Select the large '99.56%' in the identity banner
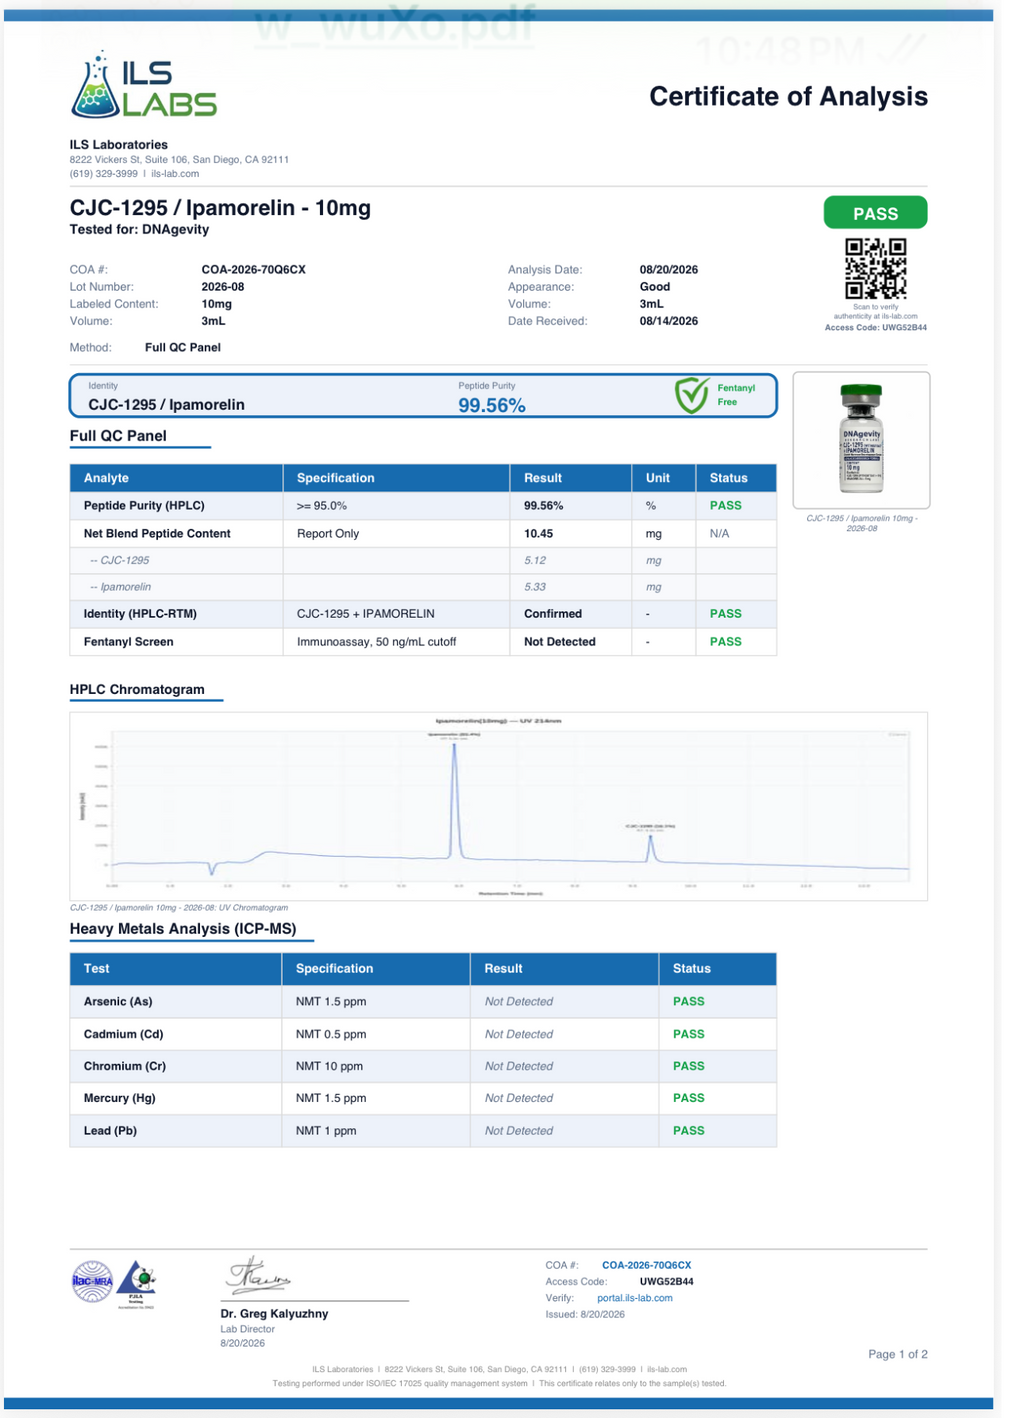1024x1418 pixels. coord(492,405)
